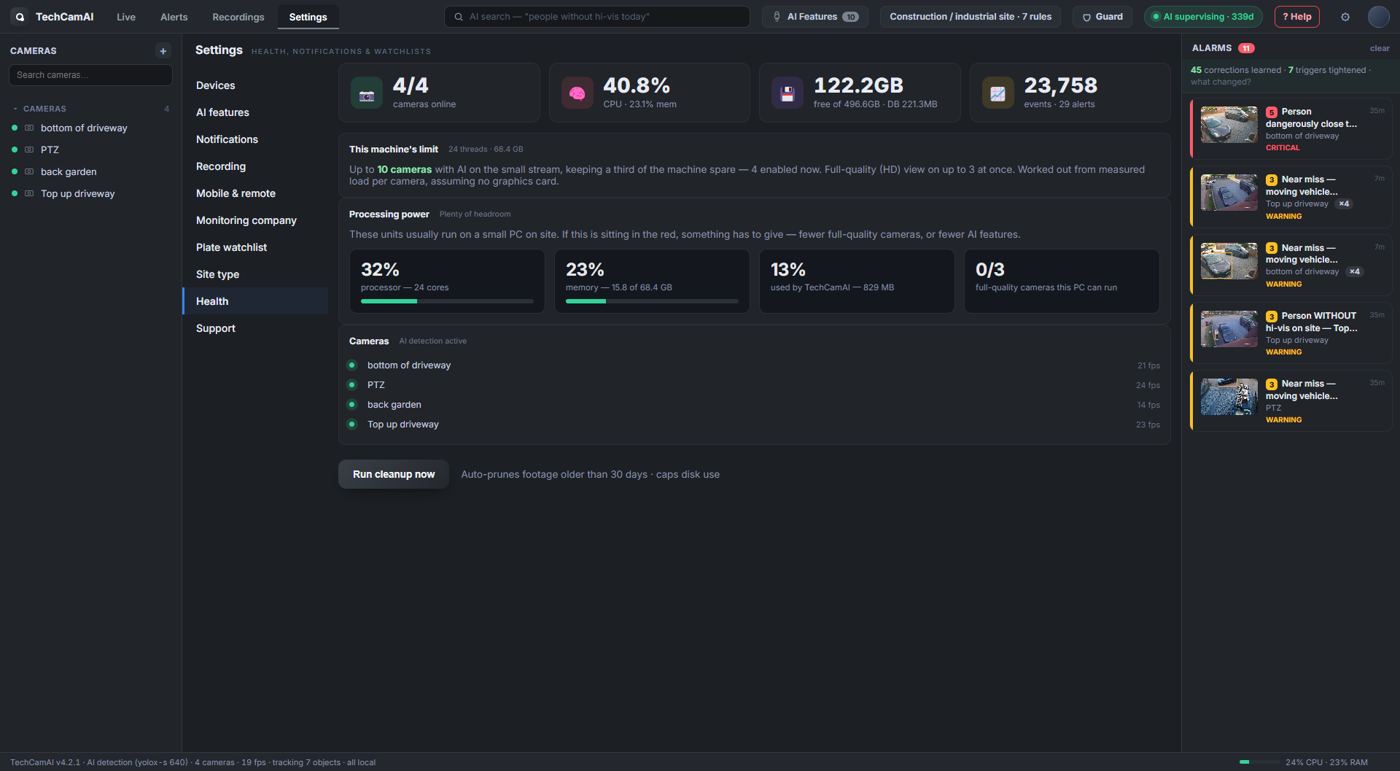The image size is (1400, 771).
Task: Click green status dot for PTZ in Health list
Action: 352,385
